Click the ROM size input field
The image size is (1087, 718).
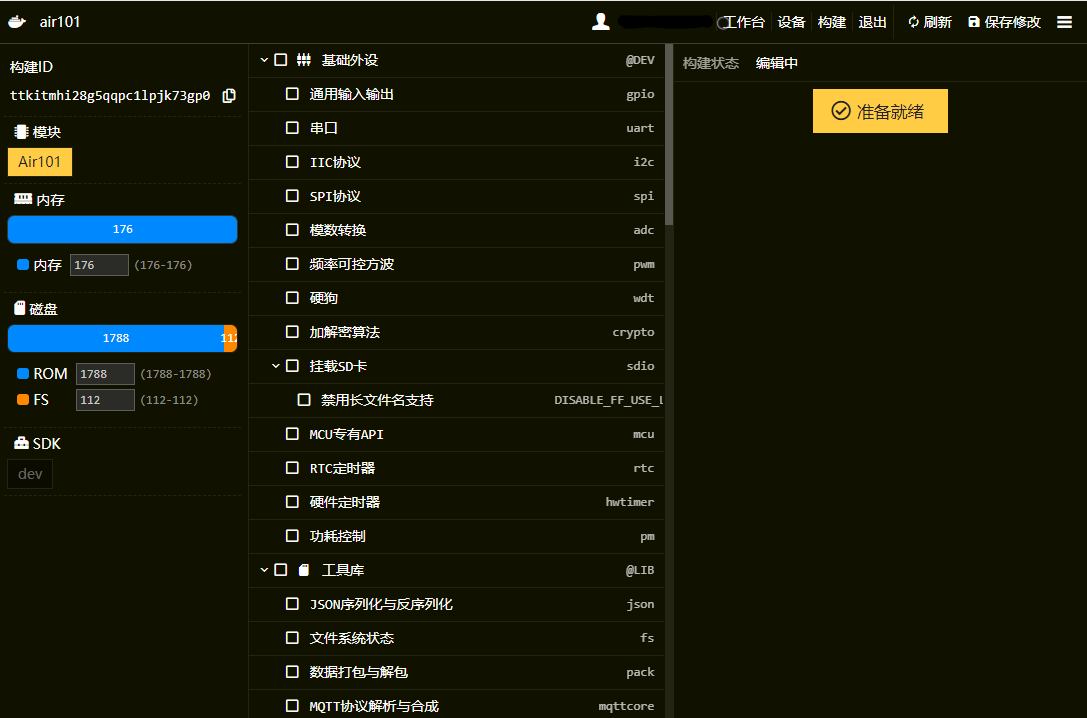[x=105, y=374]
